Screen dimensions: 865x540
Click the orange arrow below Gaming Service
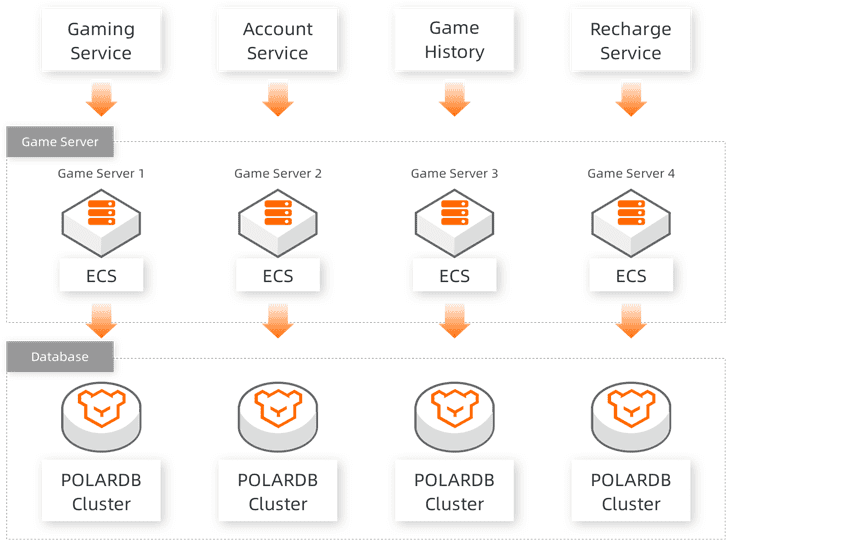(102, 99)
